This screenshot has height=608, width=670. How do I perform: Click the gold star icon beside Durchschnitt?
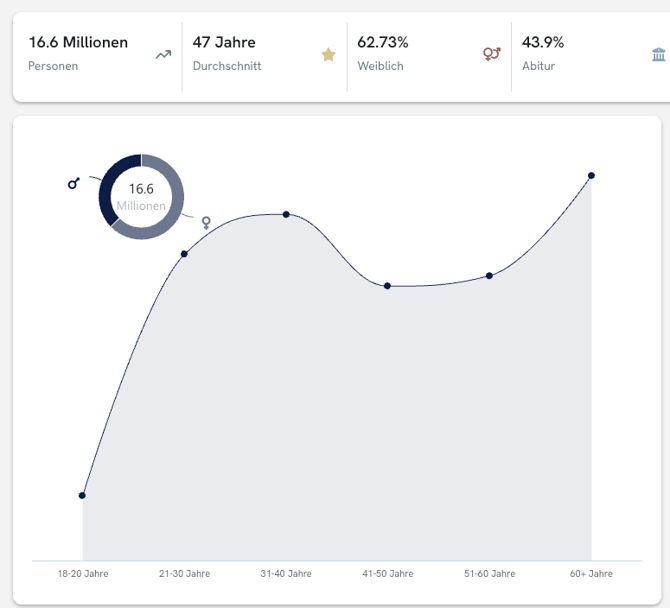pos(328,55)
